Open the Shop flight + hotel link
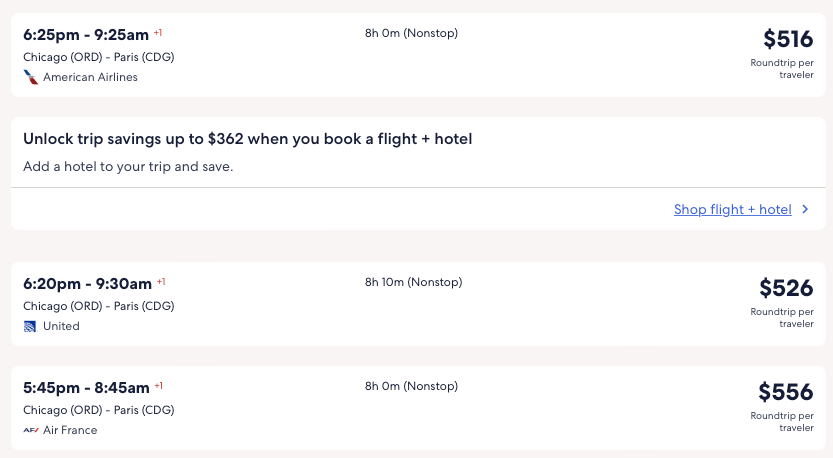Image resolution: width=833 pixels, height=458 pixels. (732, 210)
